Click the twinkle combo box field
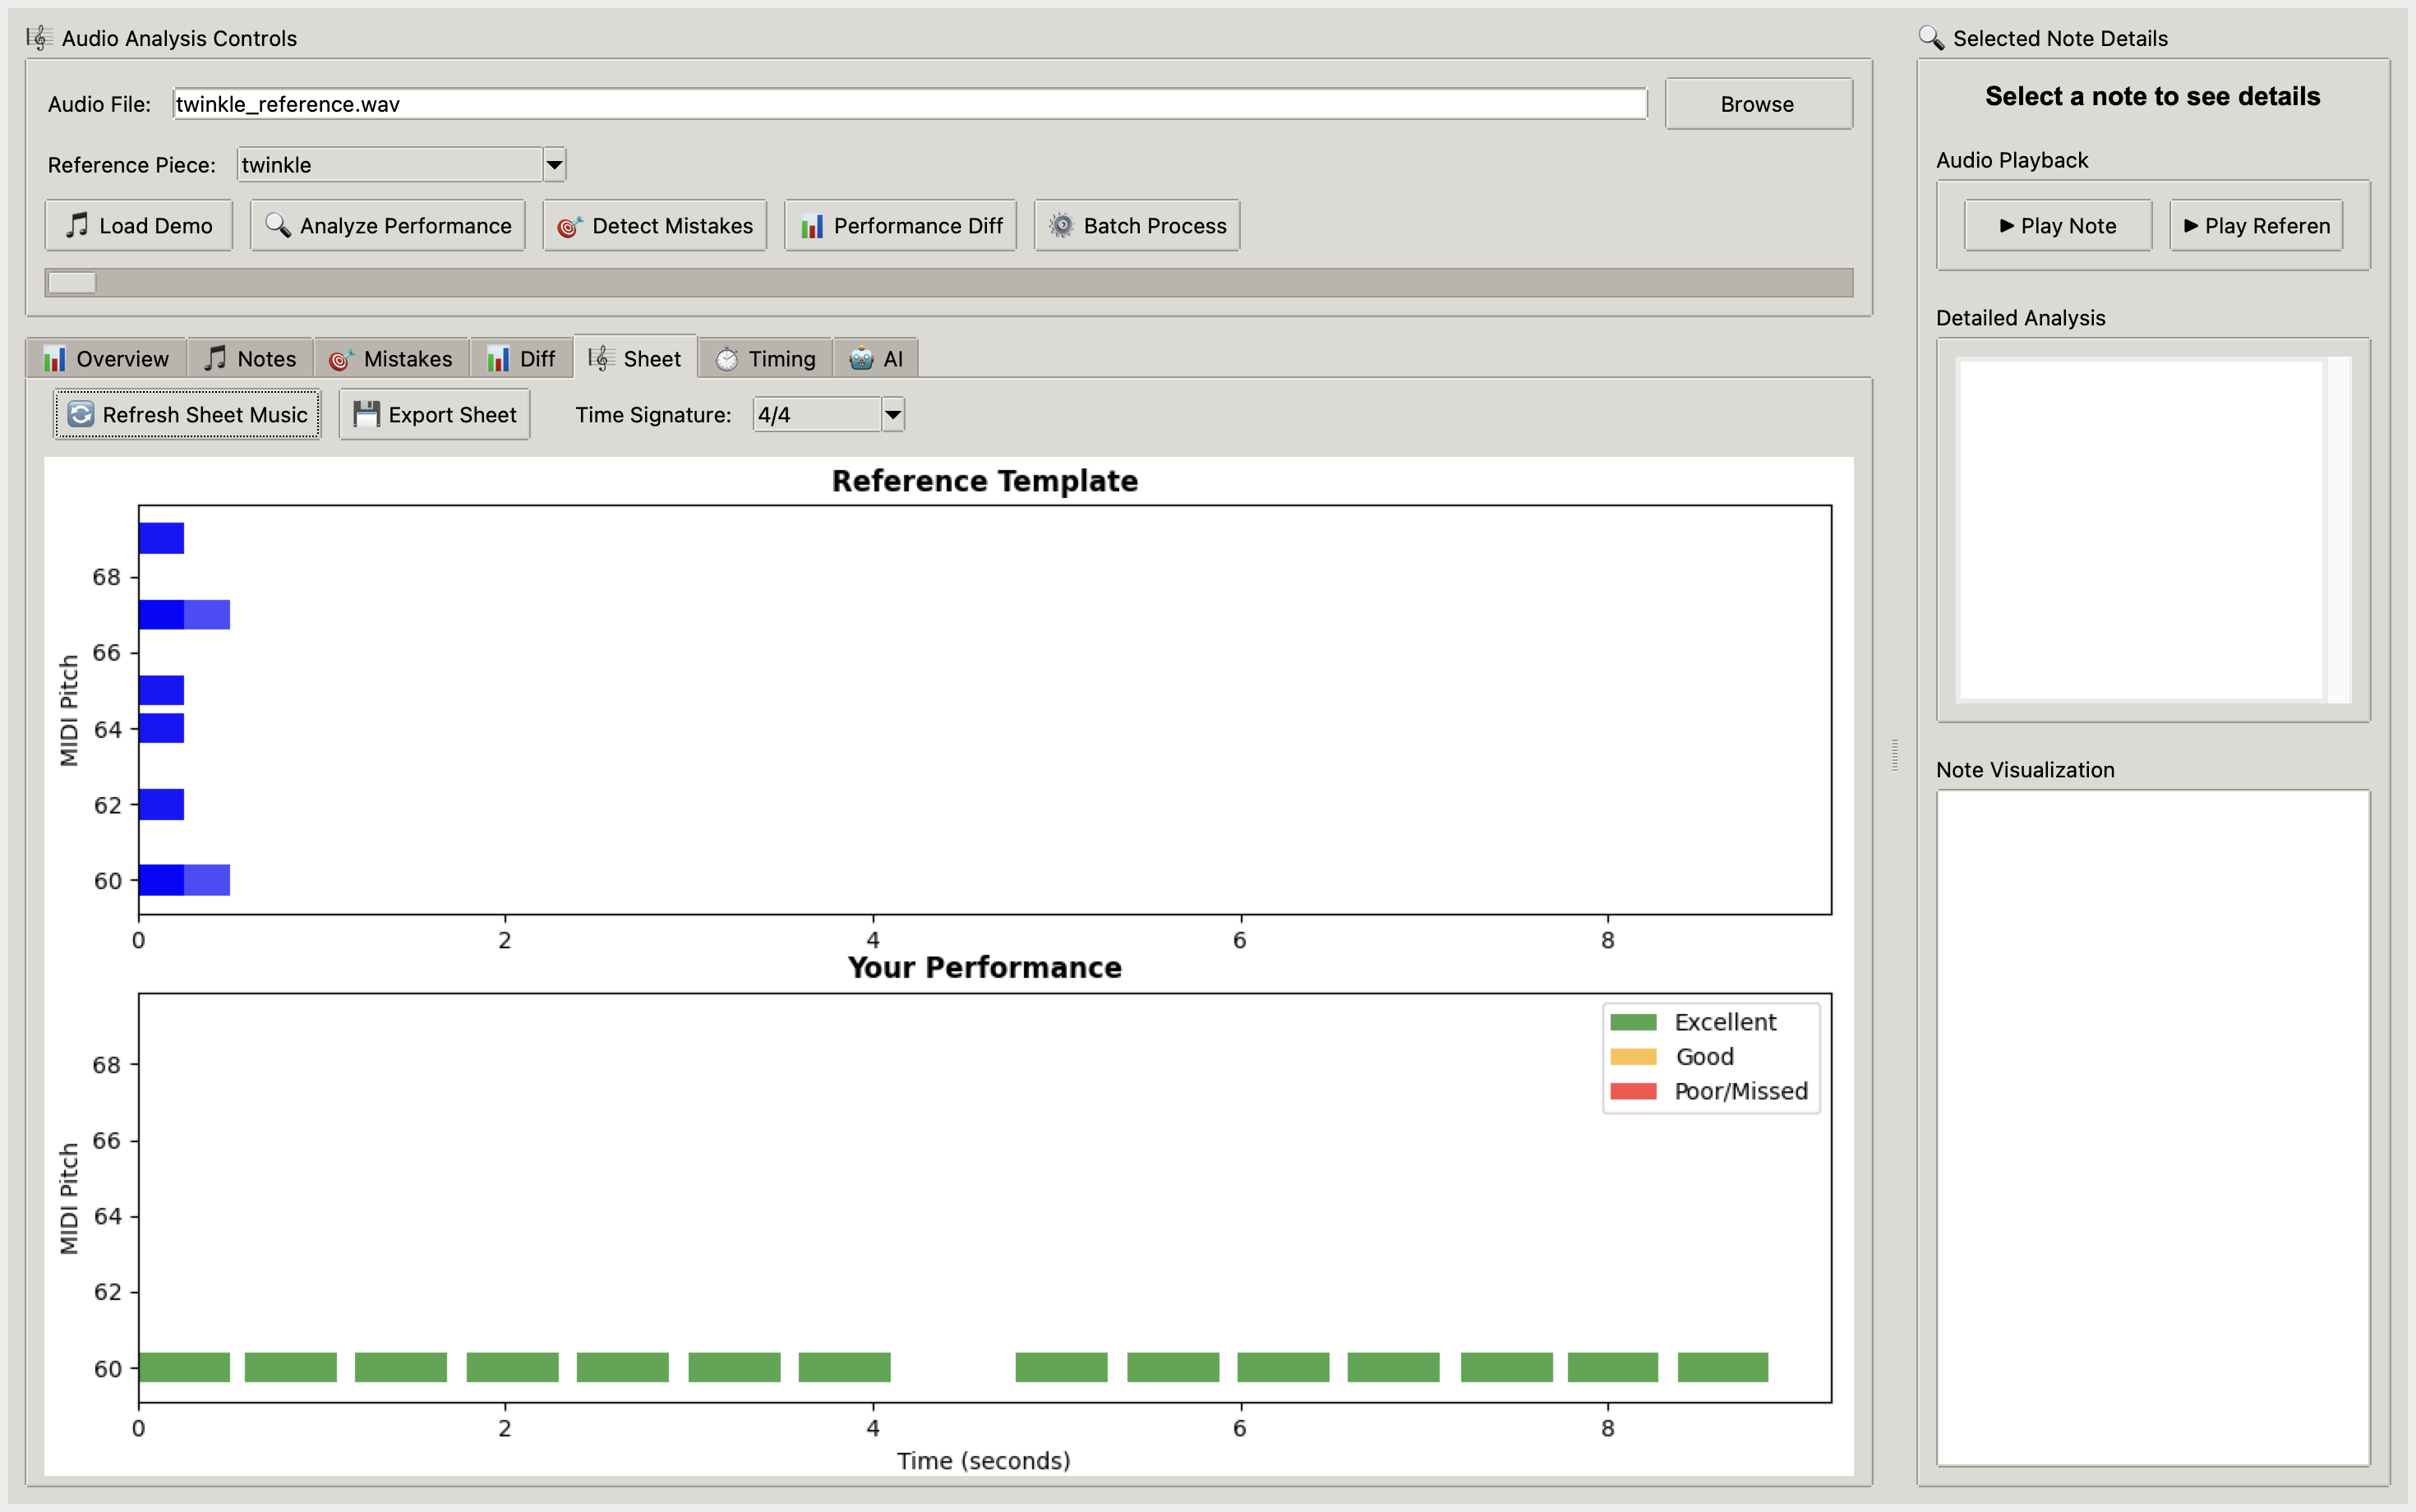The image size is (2416, 1512). pyautogui.click(x=389, y=165)
